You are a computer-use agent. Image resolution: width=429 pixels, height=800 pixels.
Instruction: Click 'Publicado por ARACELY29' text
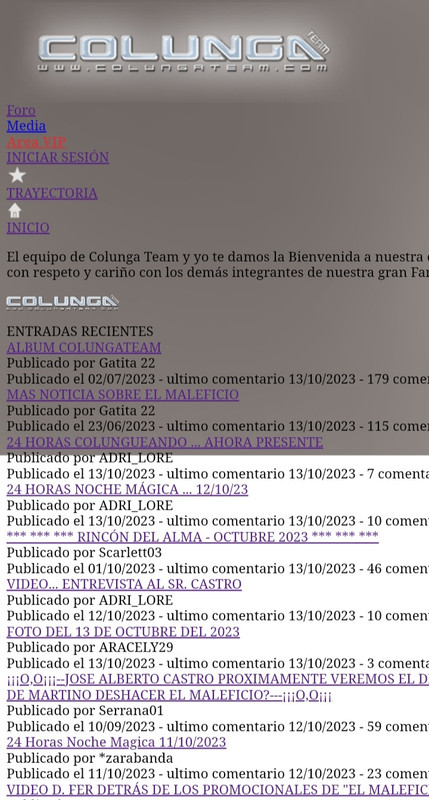pyautogui.click(x=90, y=647)
